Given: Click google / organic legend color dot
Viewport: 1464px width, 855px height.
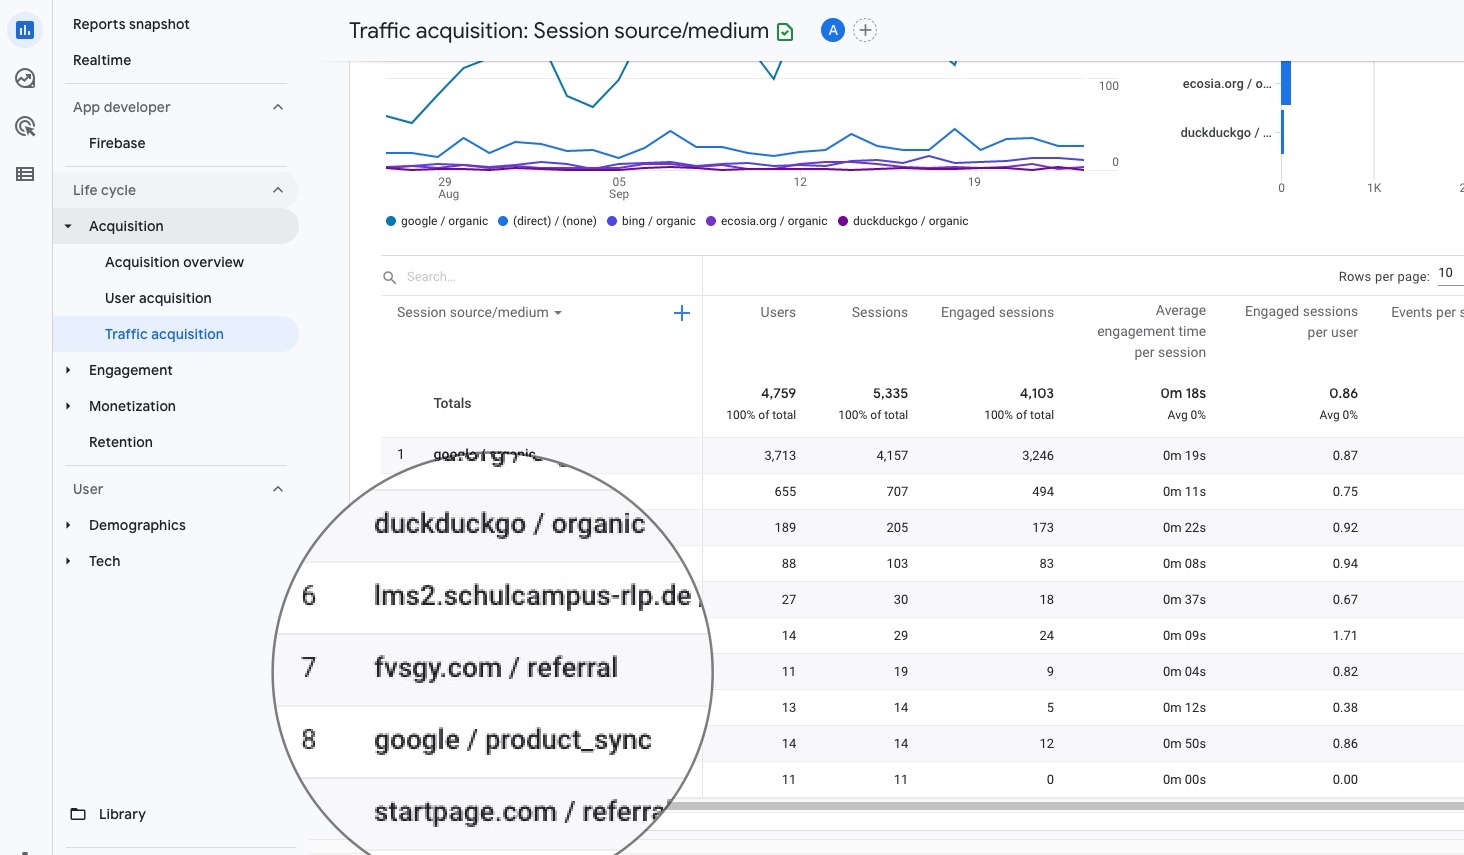Looking at the screenshot, I should pyautogui.click(x=391, y=221).
